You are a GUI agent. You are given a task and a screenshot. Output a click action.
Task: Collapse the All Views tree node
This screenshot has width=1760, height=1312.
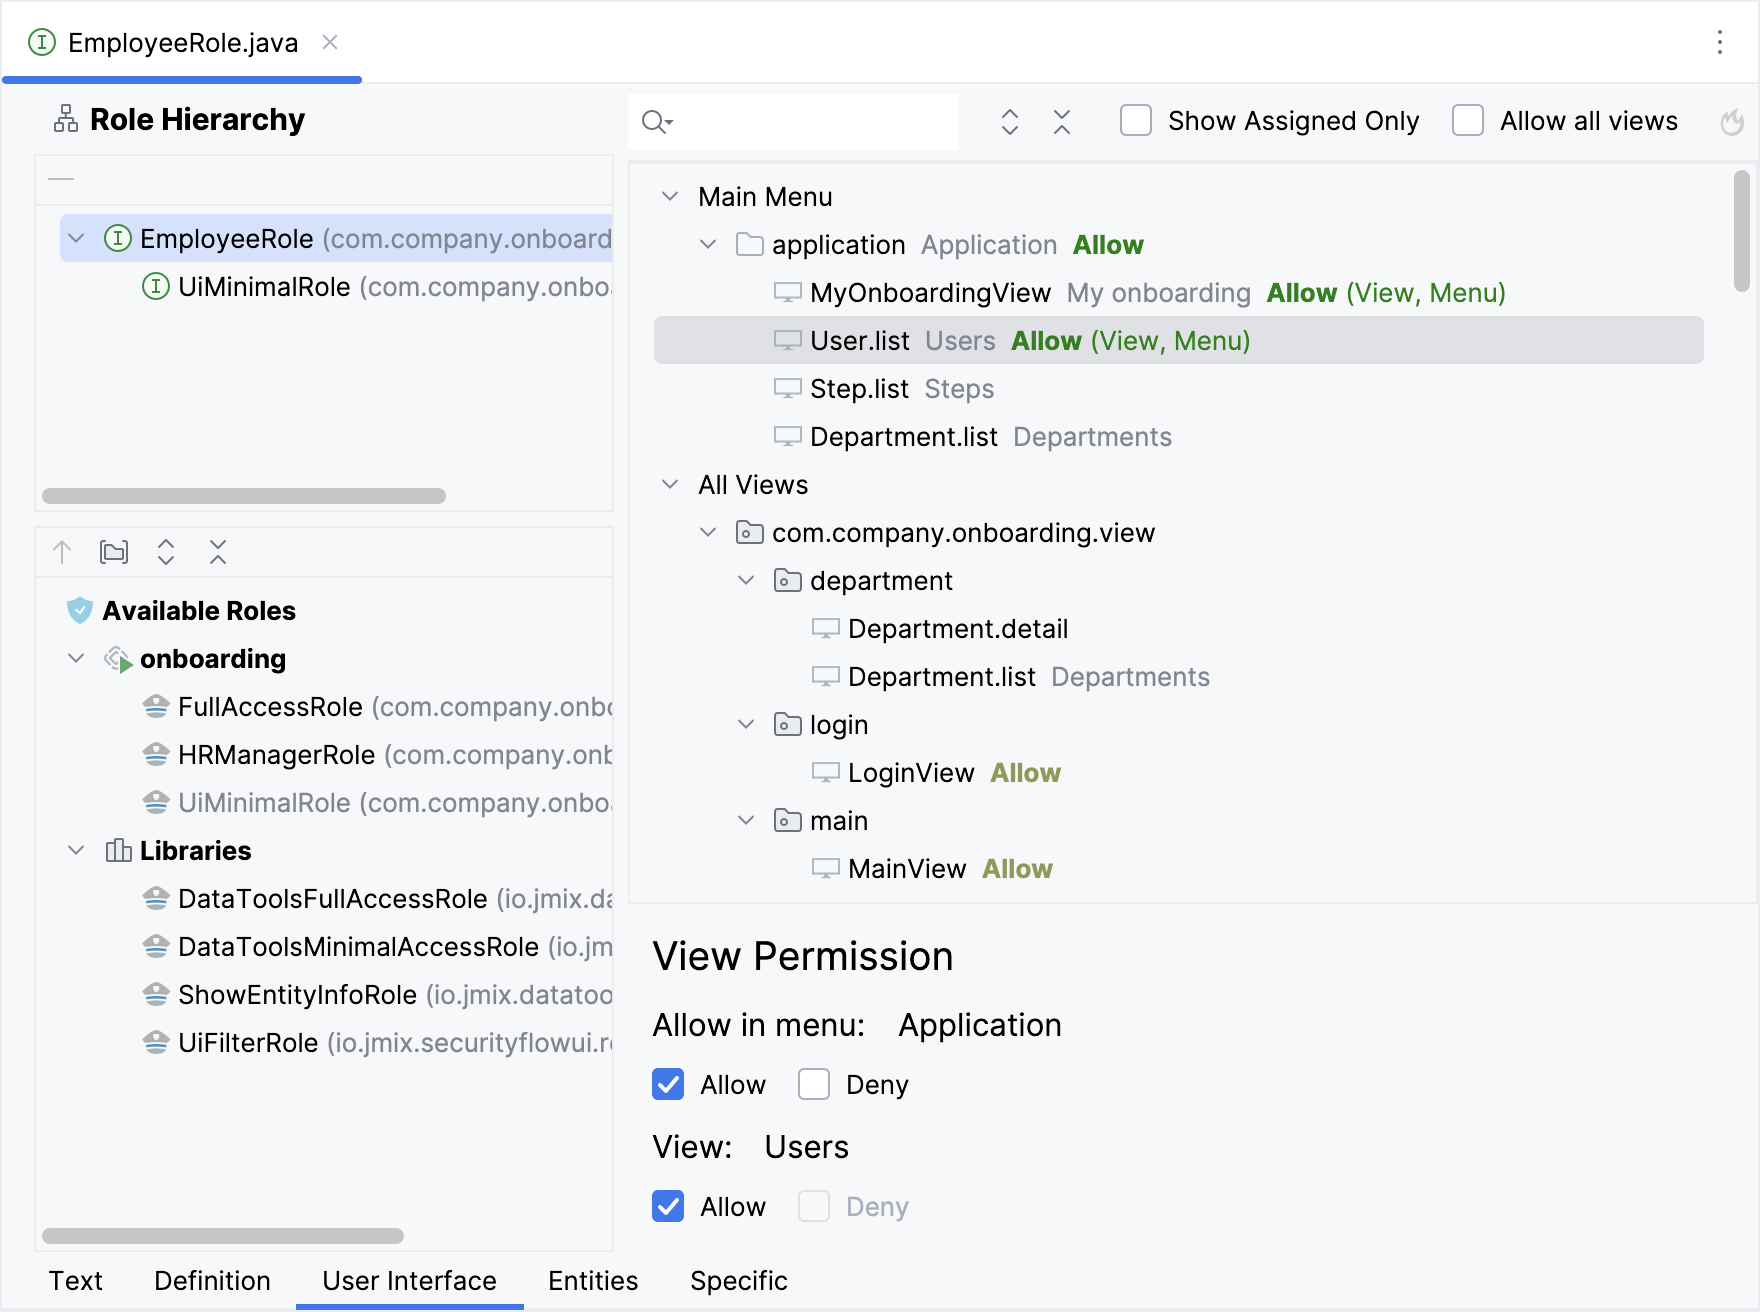[x=670, y=484]
